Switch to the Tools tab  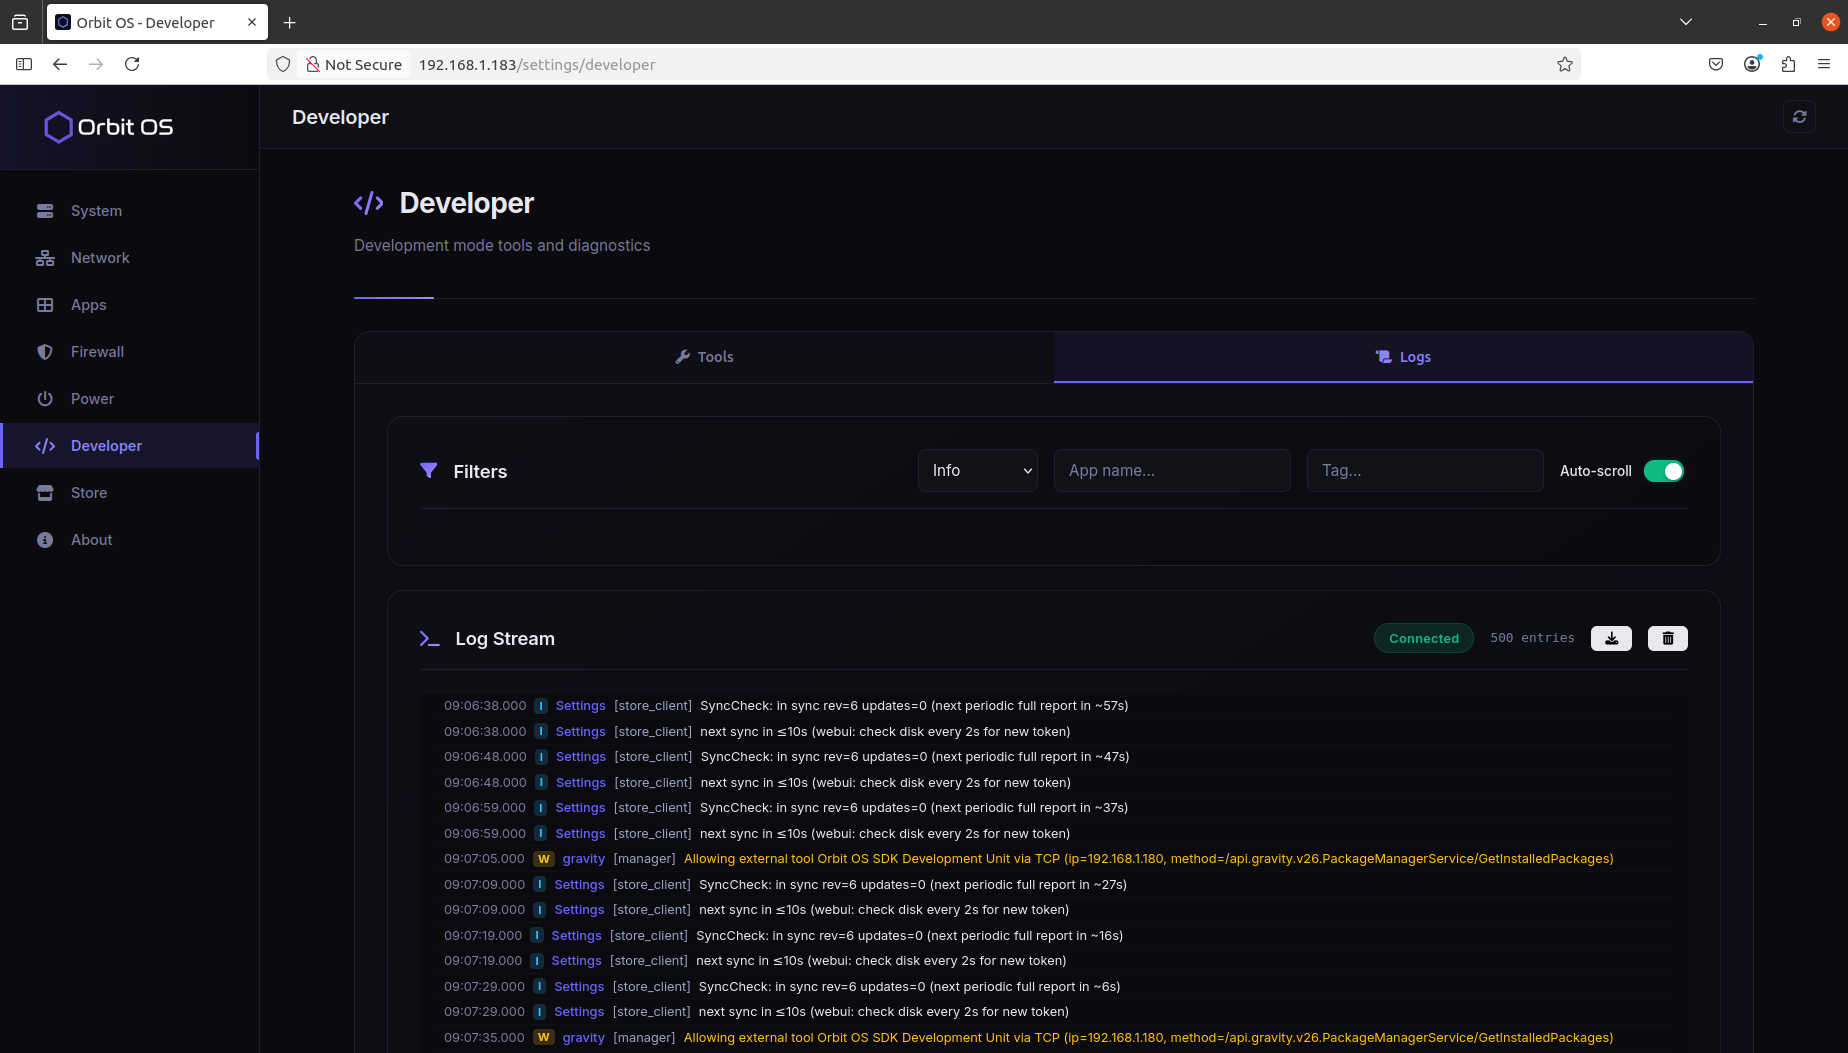704,356
